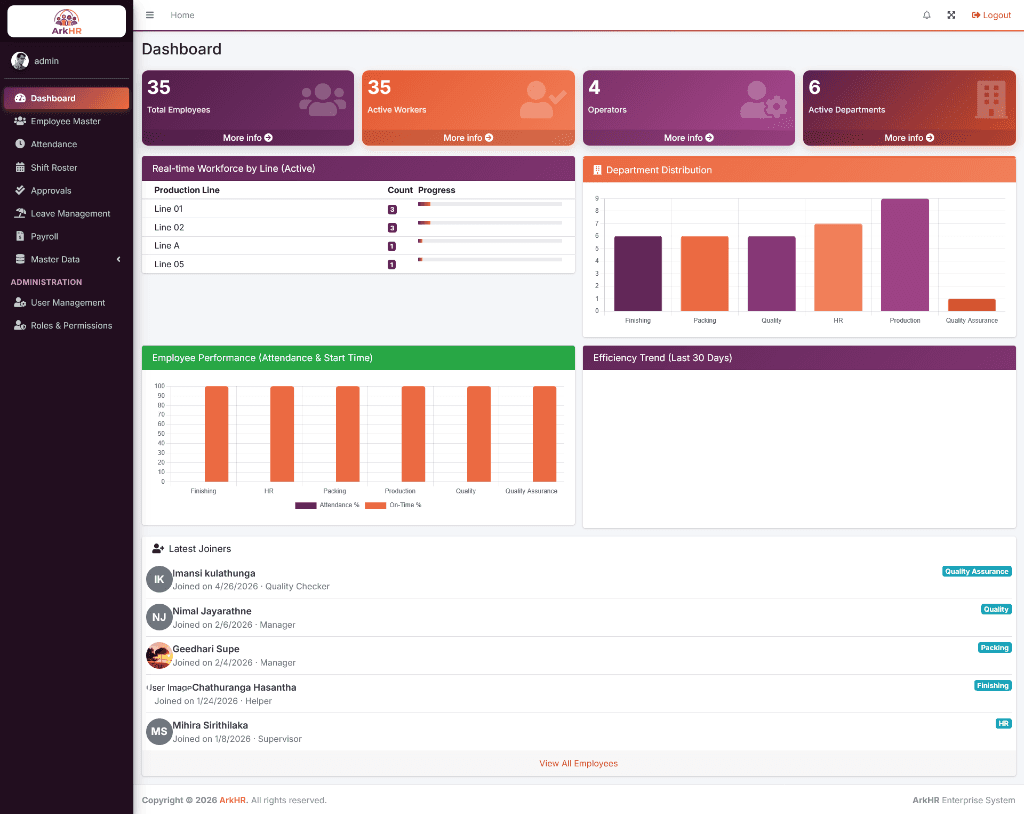Click More info on Active Workers card
1024x814 pixels.
click(468, 138)
